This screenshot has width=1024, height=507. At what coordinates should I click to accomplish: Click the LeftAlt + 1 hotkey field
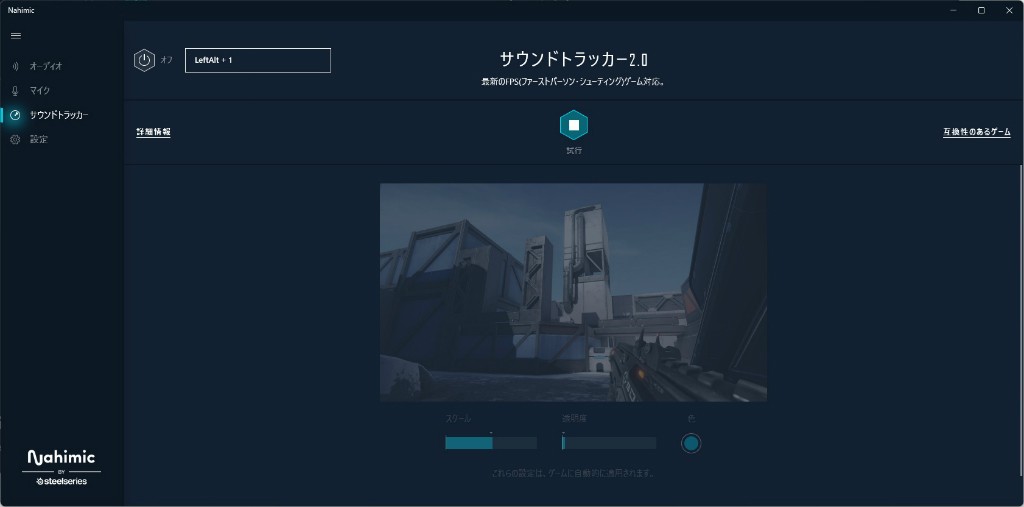(258, 60)
